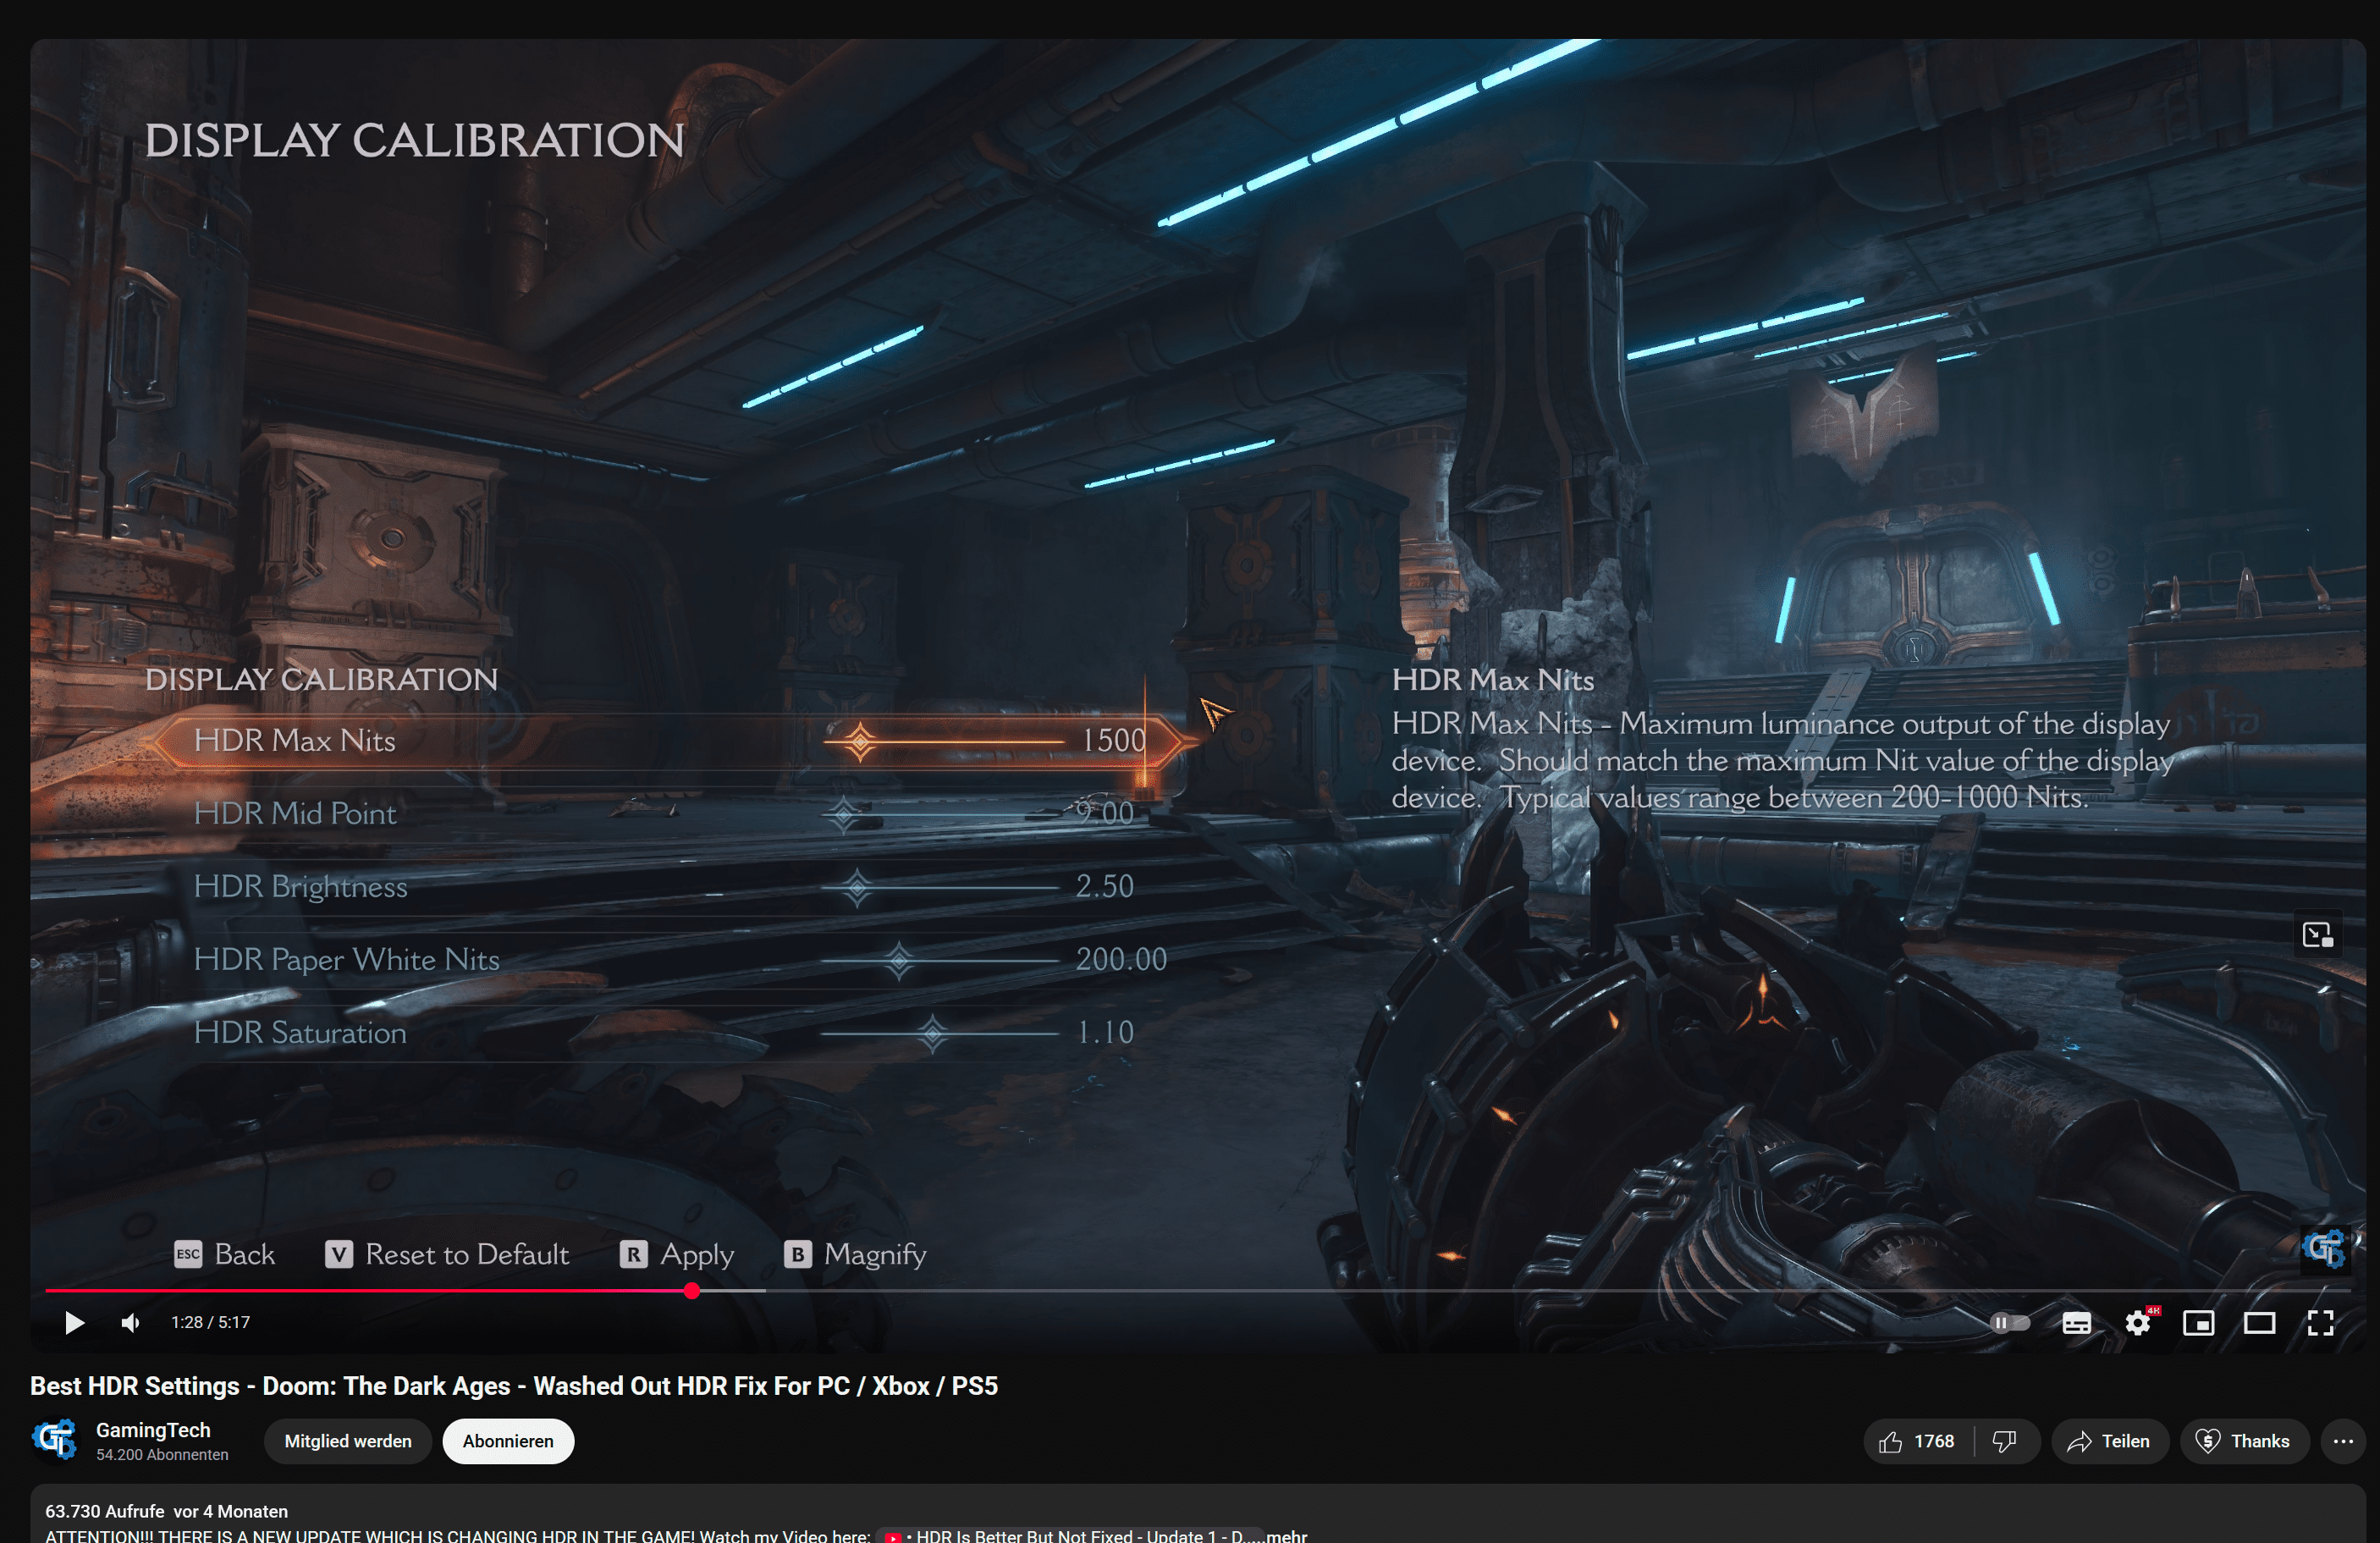Click the Abonnieren subscribe button
Screen dimensions: 2380x1543
(507, 1441)
